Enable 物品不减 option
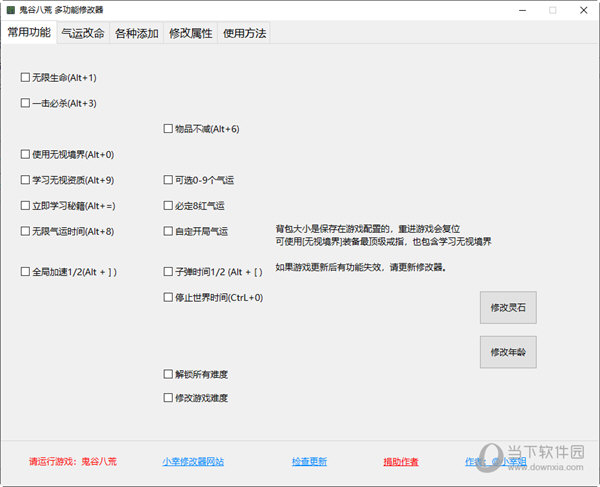Screen dimensions: 600x487 (168, 128)
